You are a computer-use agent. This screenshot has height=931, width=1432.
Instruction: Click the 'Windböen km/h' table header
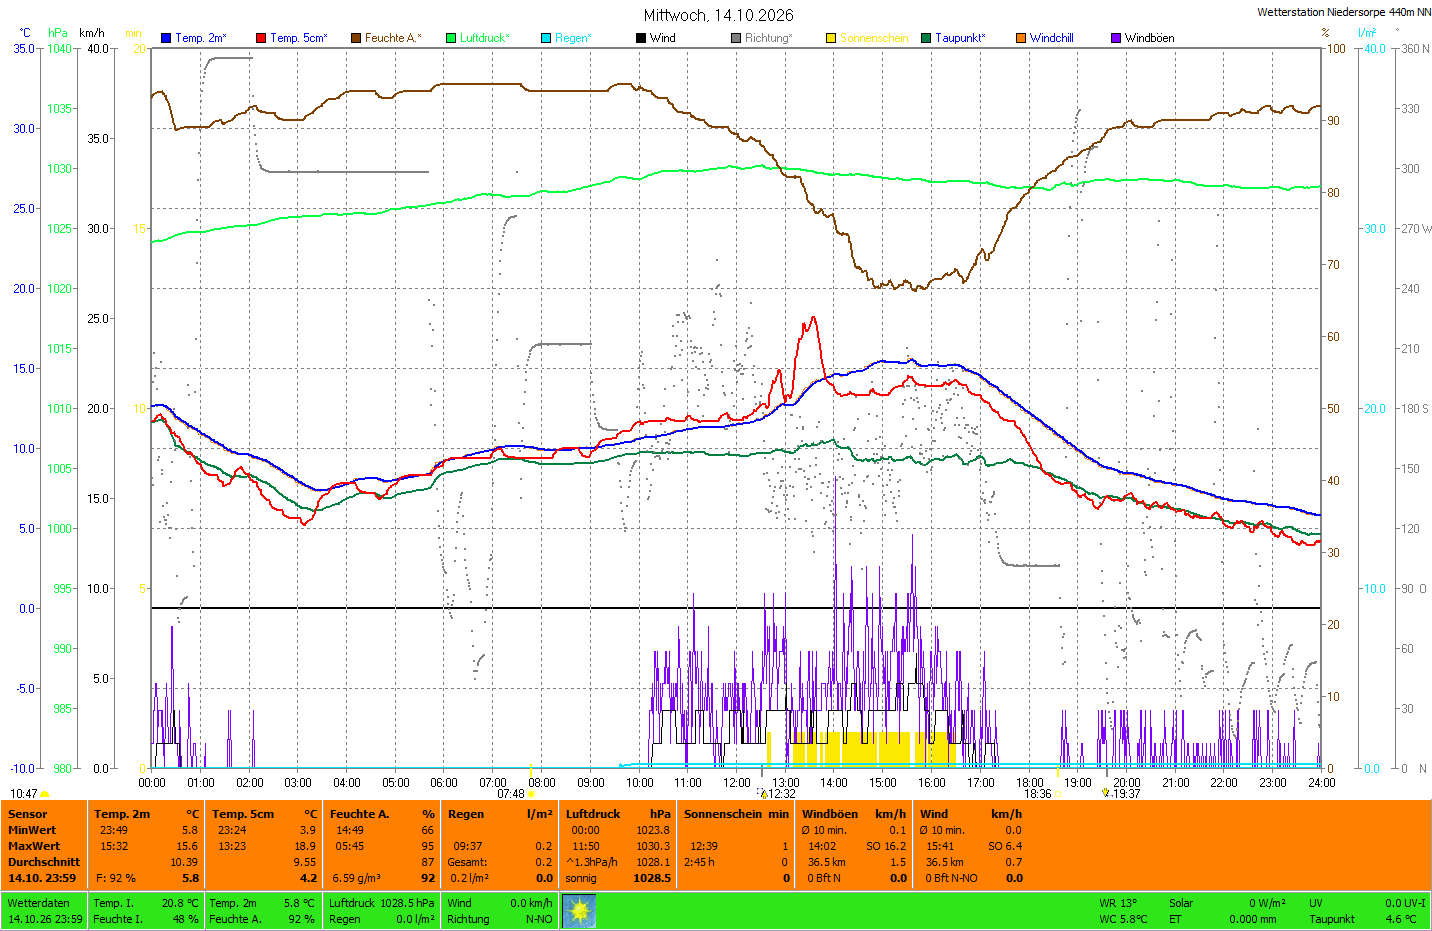854,814
